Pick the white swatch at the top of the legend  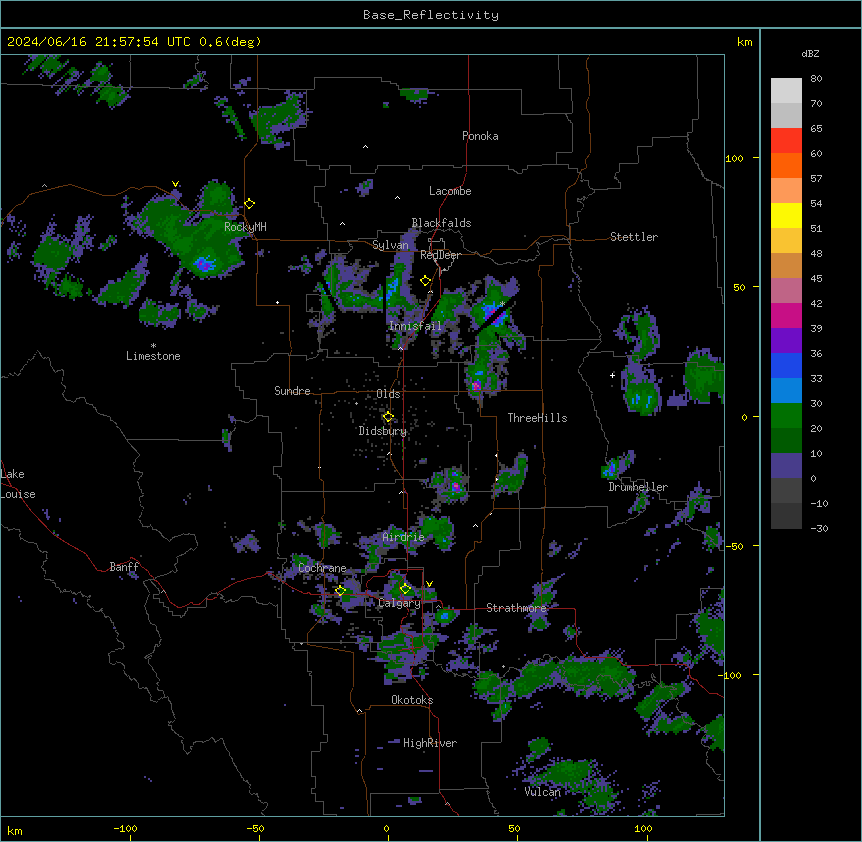coord(786,91)
